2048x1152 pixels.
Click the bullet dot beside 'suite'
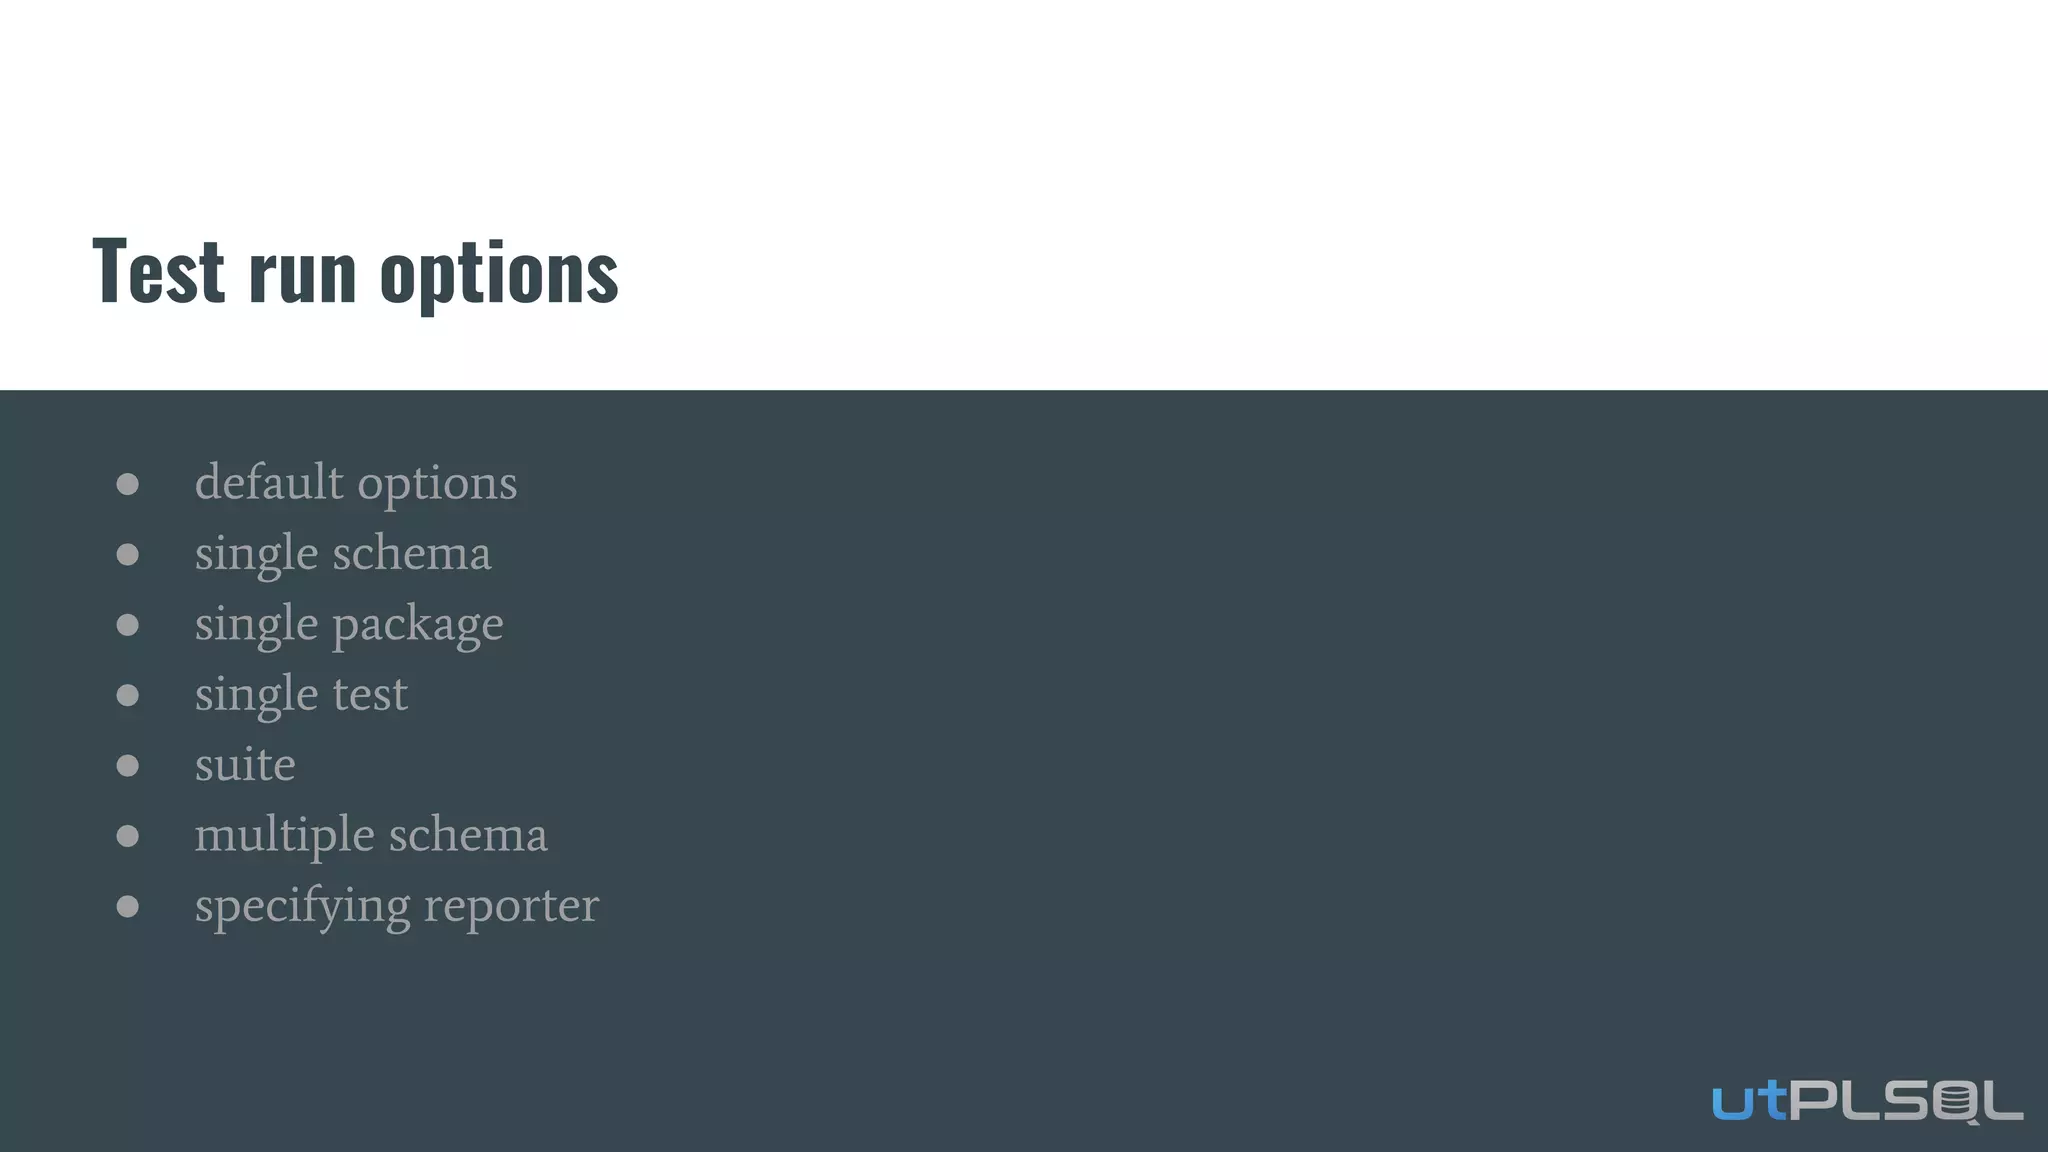pos(127,766)
